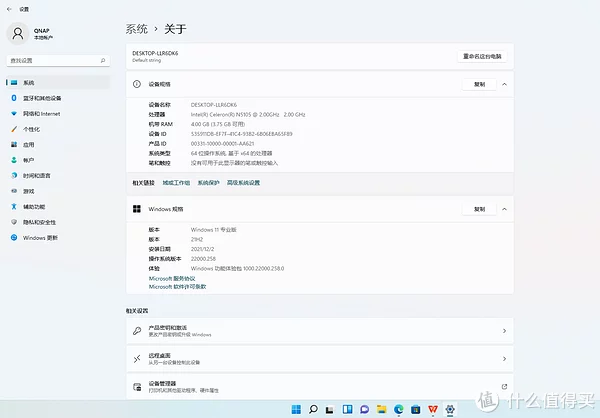600x418 pixels.
Task: Open 系统保护 link
Action: 209,183
